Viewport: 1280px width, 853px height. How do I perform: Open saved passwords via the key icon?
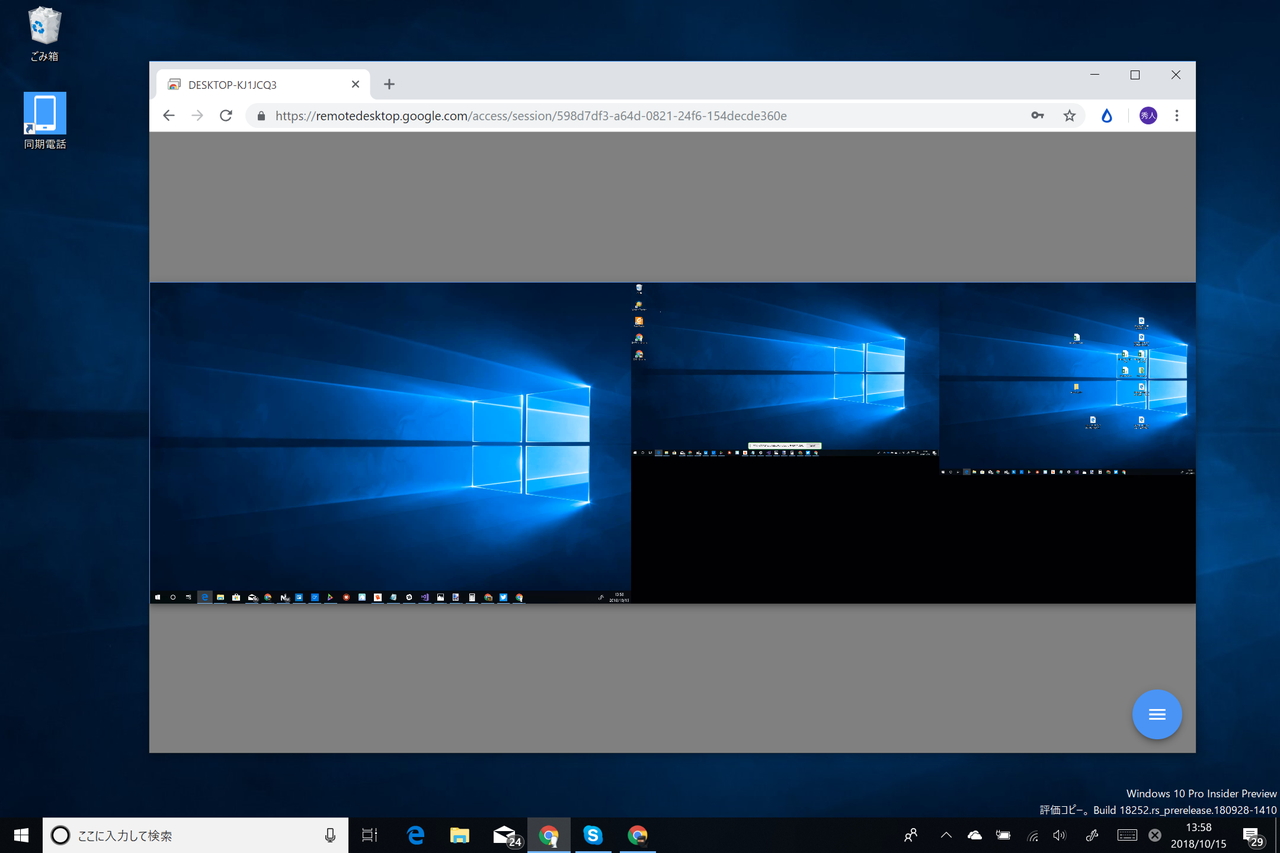[1037, 115]
